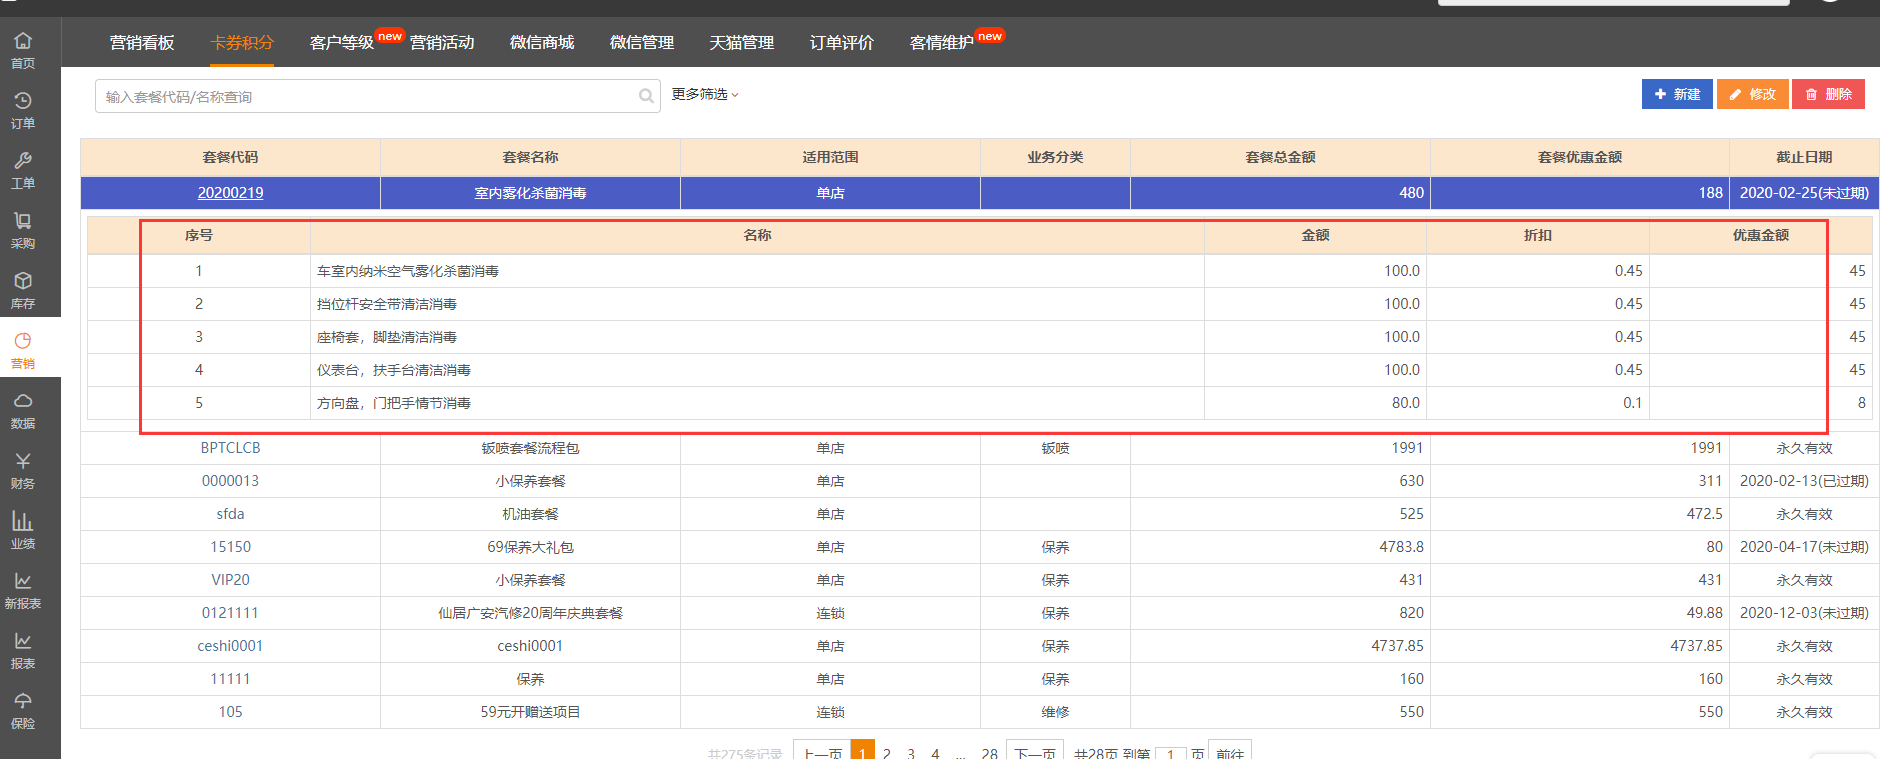Switch to the 营销活动 tab
Screen dimensions: 1880x759
[x=442, y=42]
